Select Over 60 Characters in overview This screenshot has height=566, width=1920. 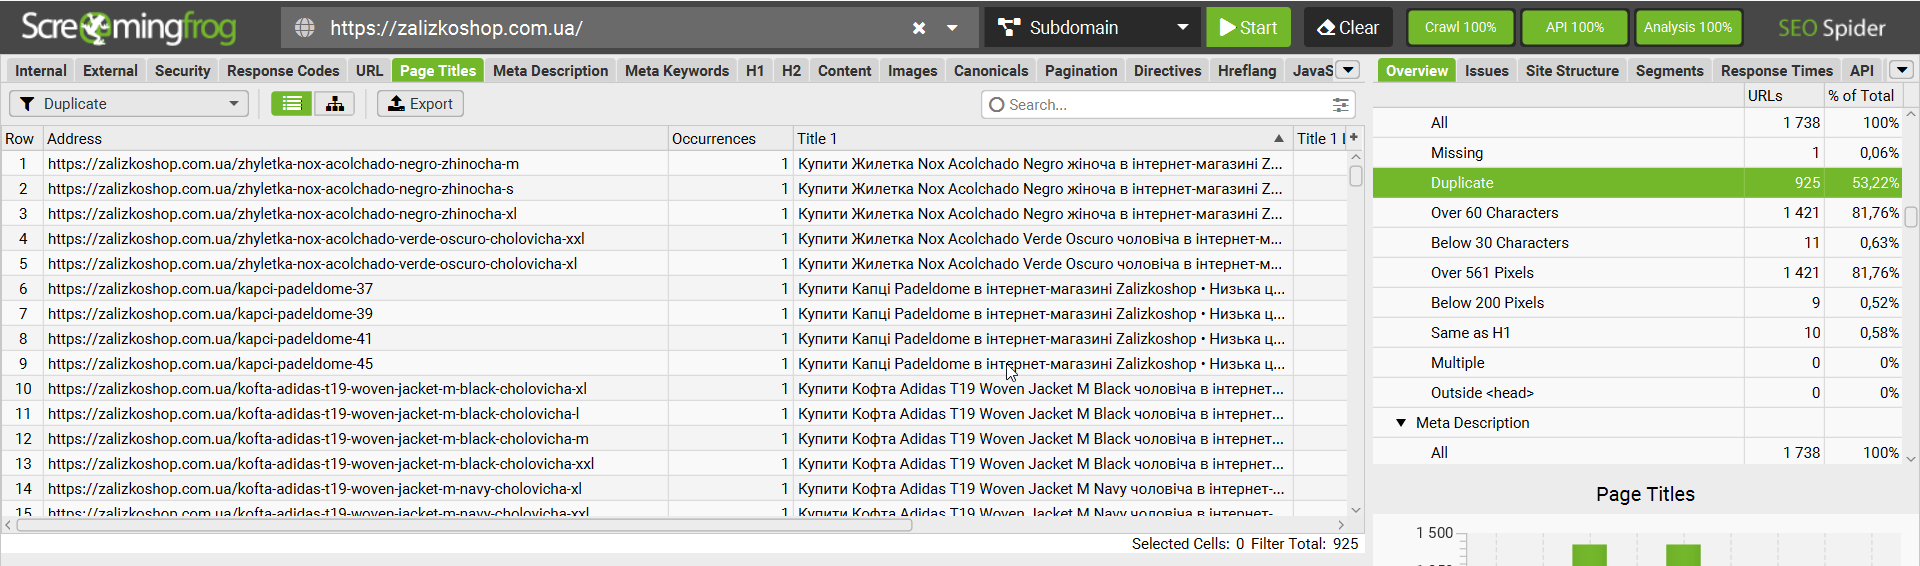tap(1637, 213)
